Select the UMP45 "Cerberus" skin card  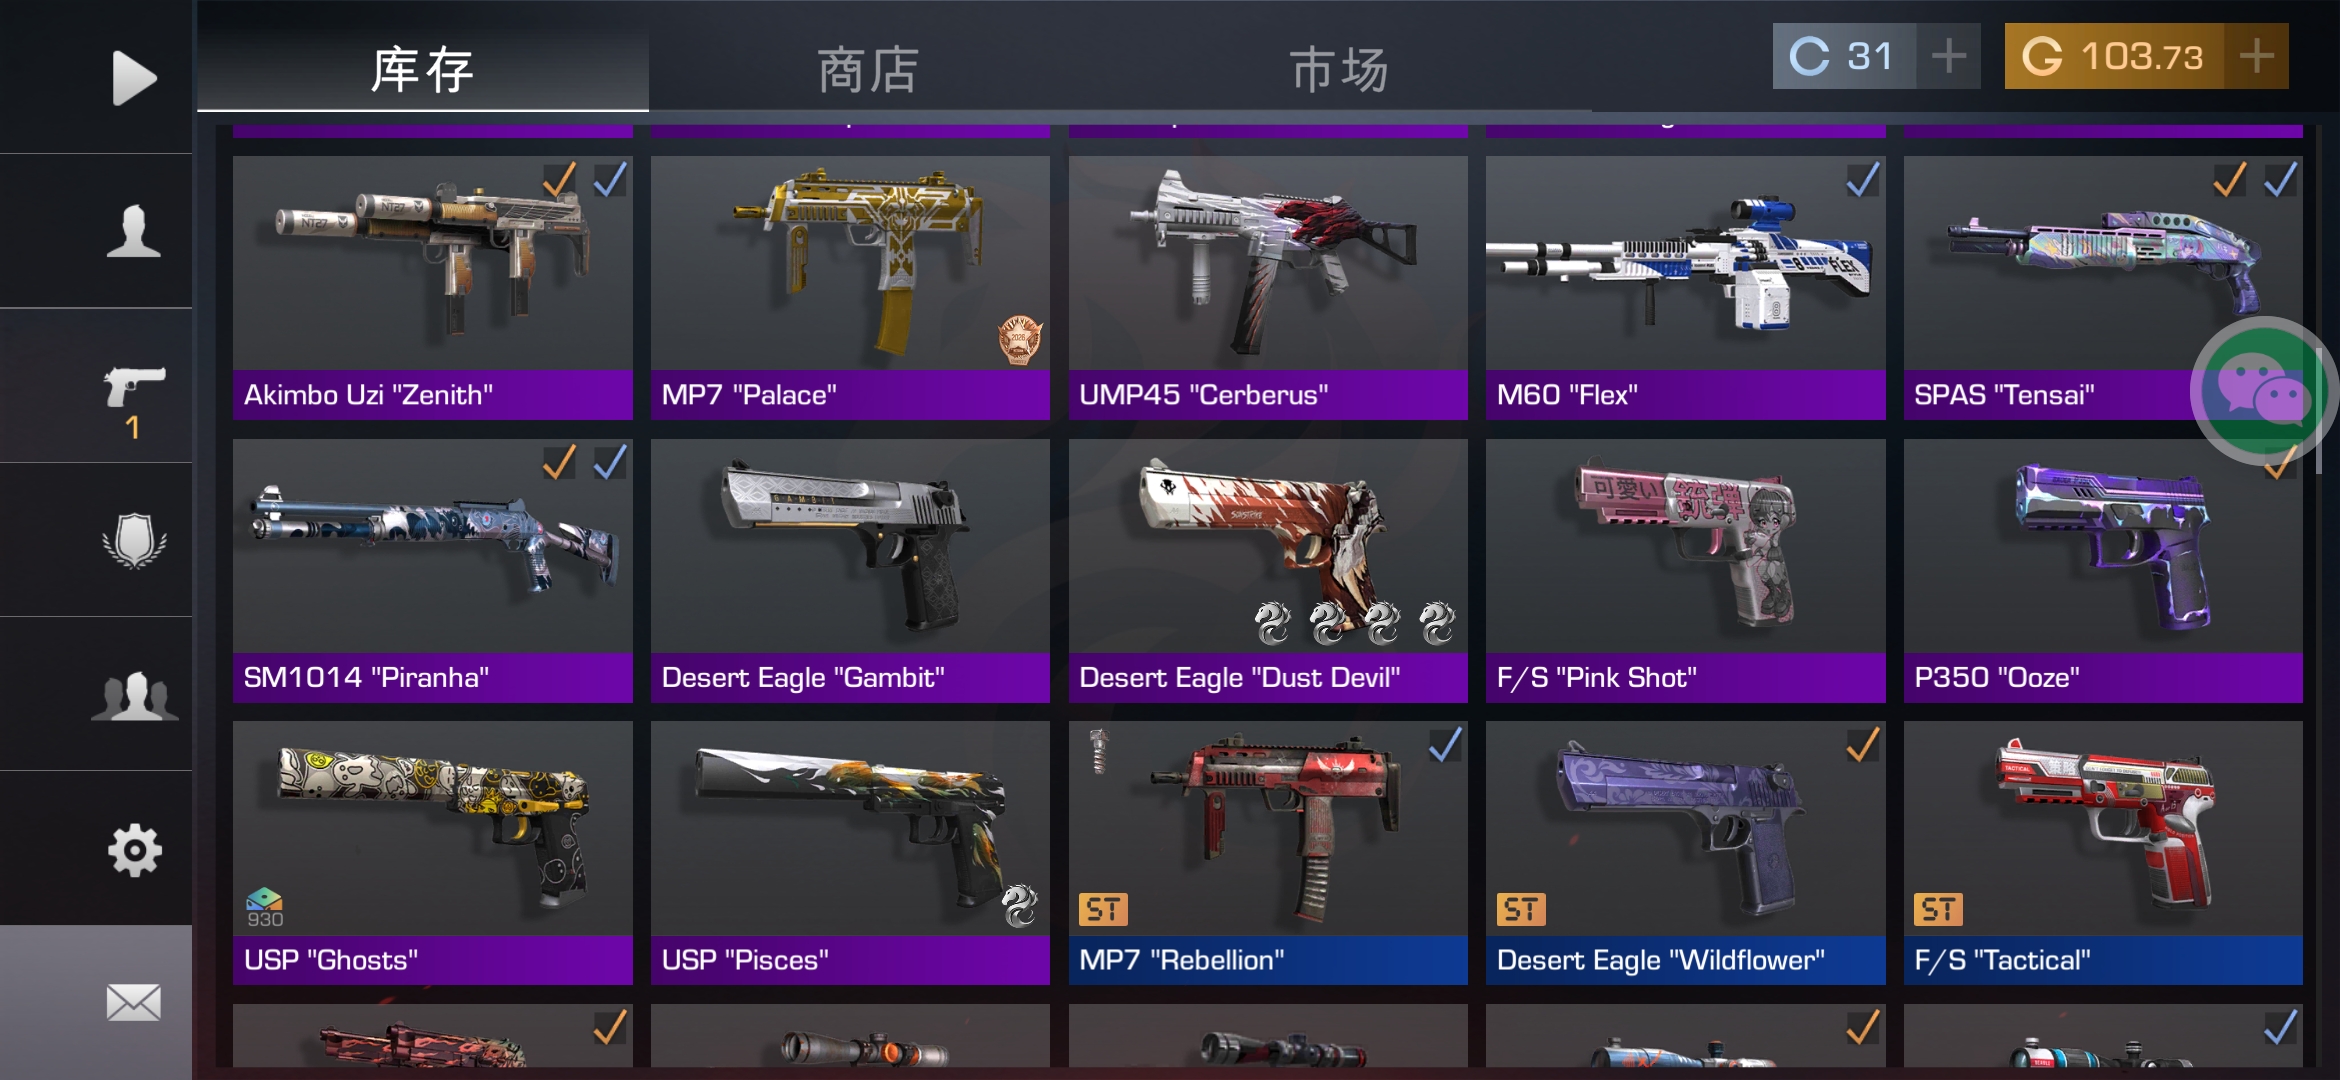click(x=1268, y=288)
